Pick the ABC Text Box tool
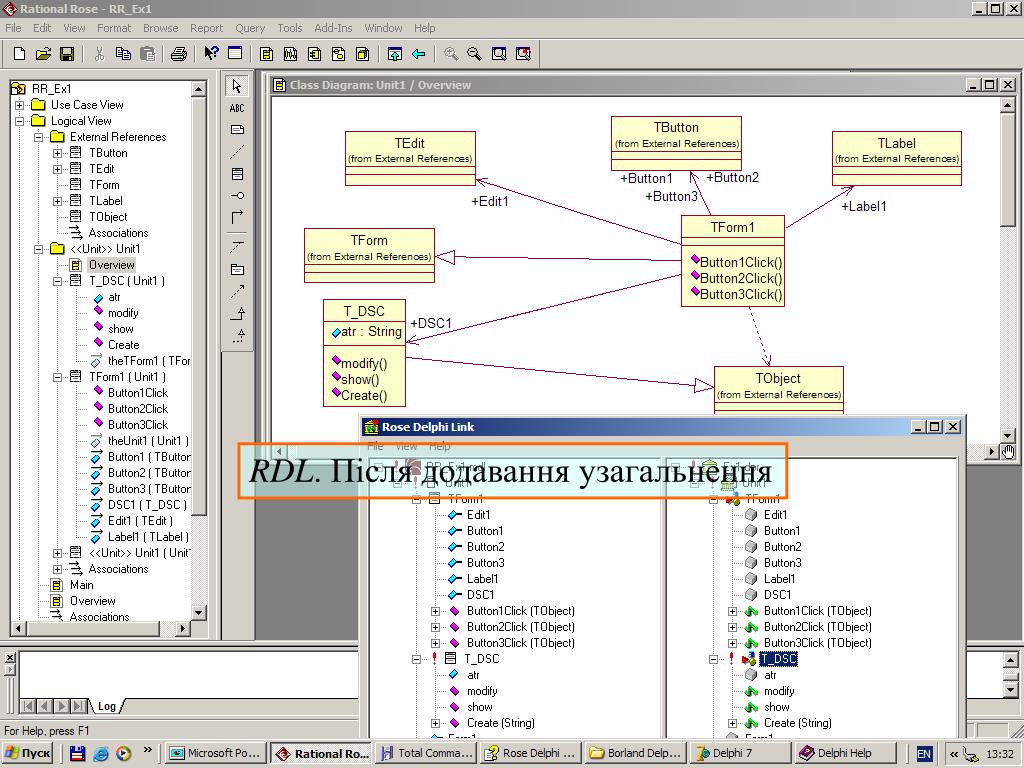This screenshot has width=1024, height=768. point(237,108)
